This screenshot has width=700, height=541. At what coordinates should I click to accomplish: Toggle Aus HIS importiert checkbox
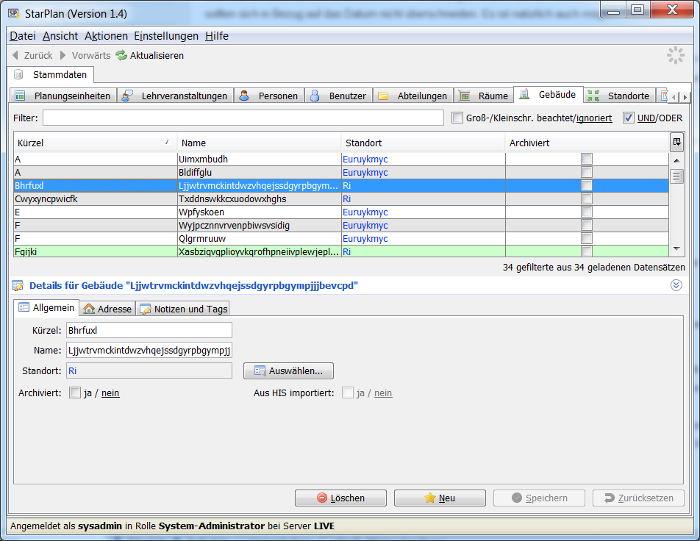(348, 393)
